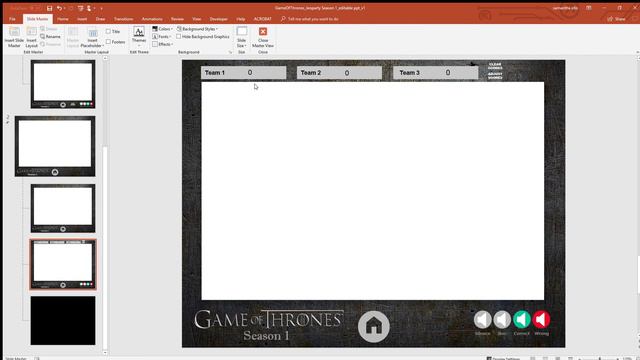Toggle the Title checkbox

pos(108,31)
